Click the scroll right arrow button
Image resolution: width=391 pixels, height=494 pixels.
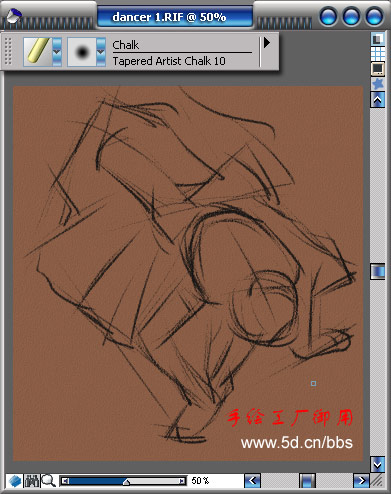click(361, 481)
